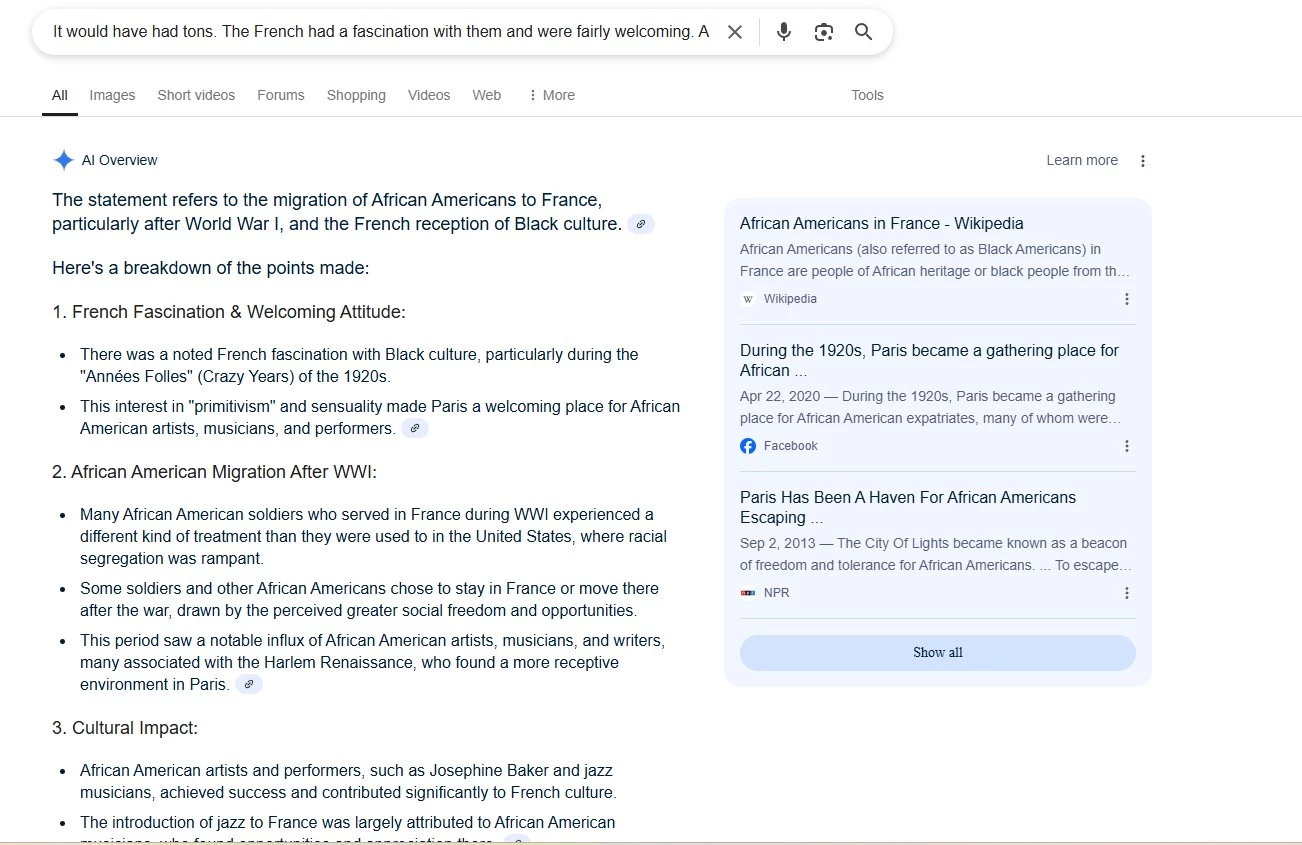The image size is (1302, 845).
Task: Show all sources button
Action: click(938, 653)
